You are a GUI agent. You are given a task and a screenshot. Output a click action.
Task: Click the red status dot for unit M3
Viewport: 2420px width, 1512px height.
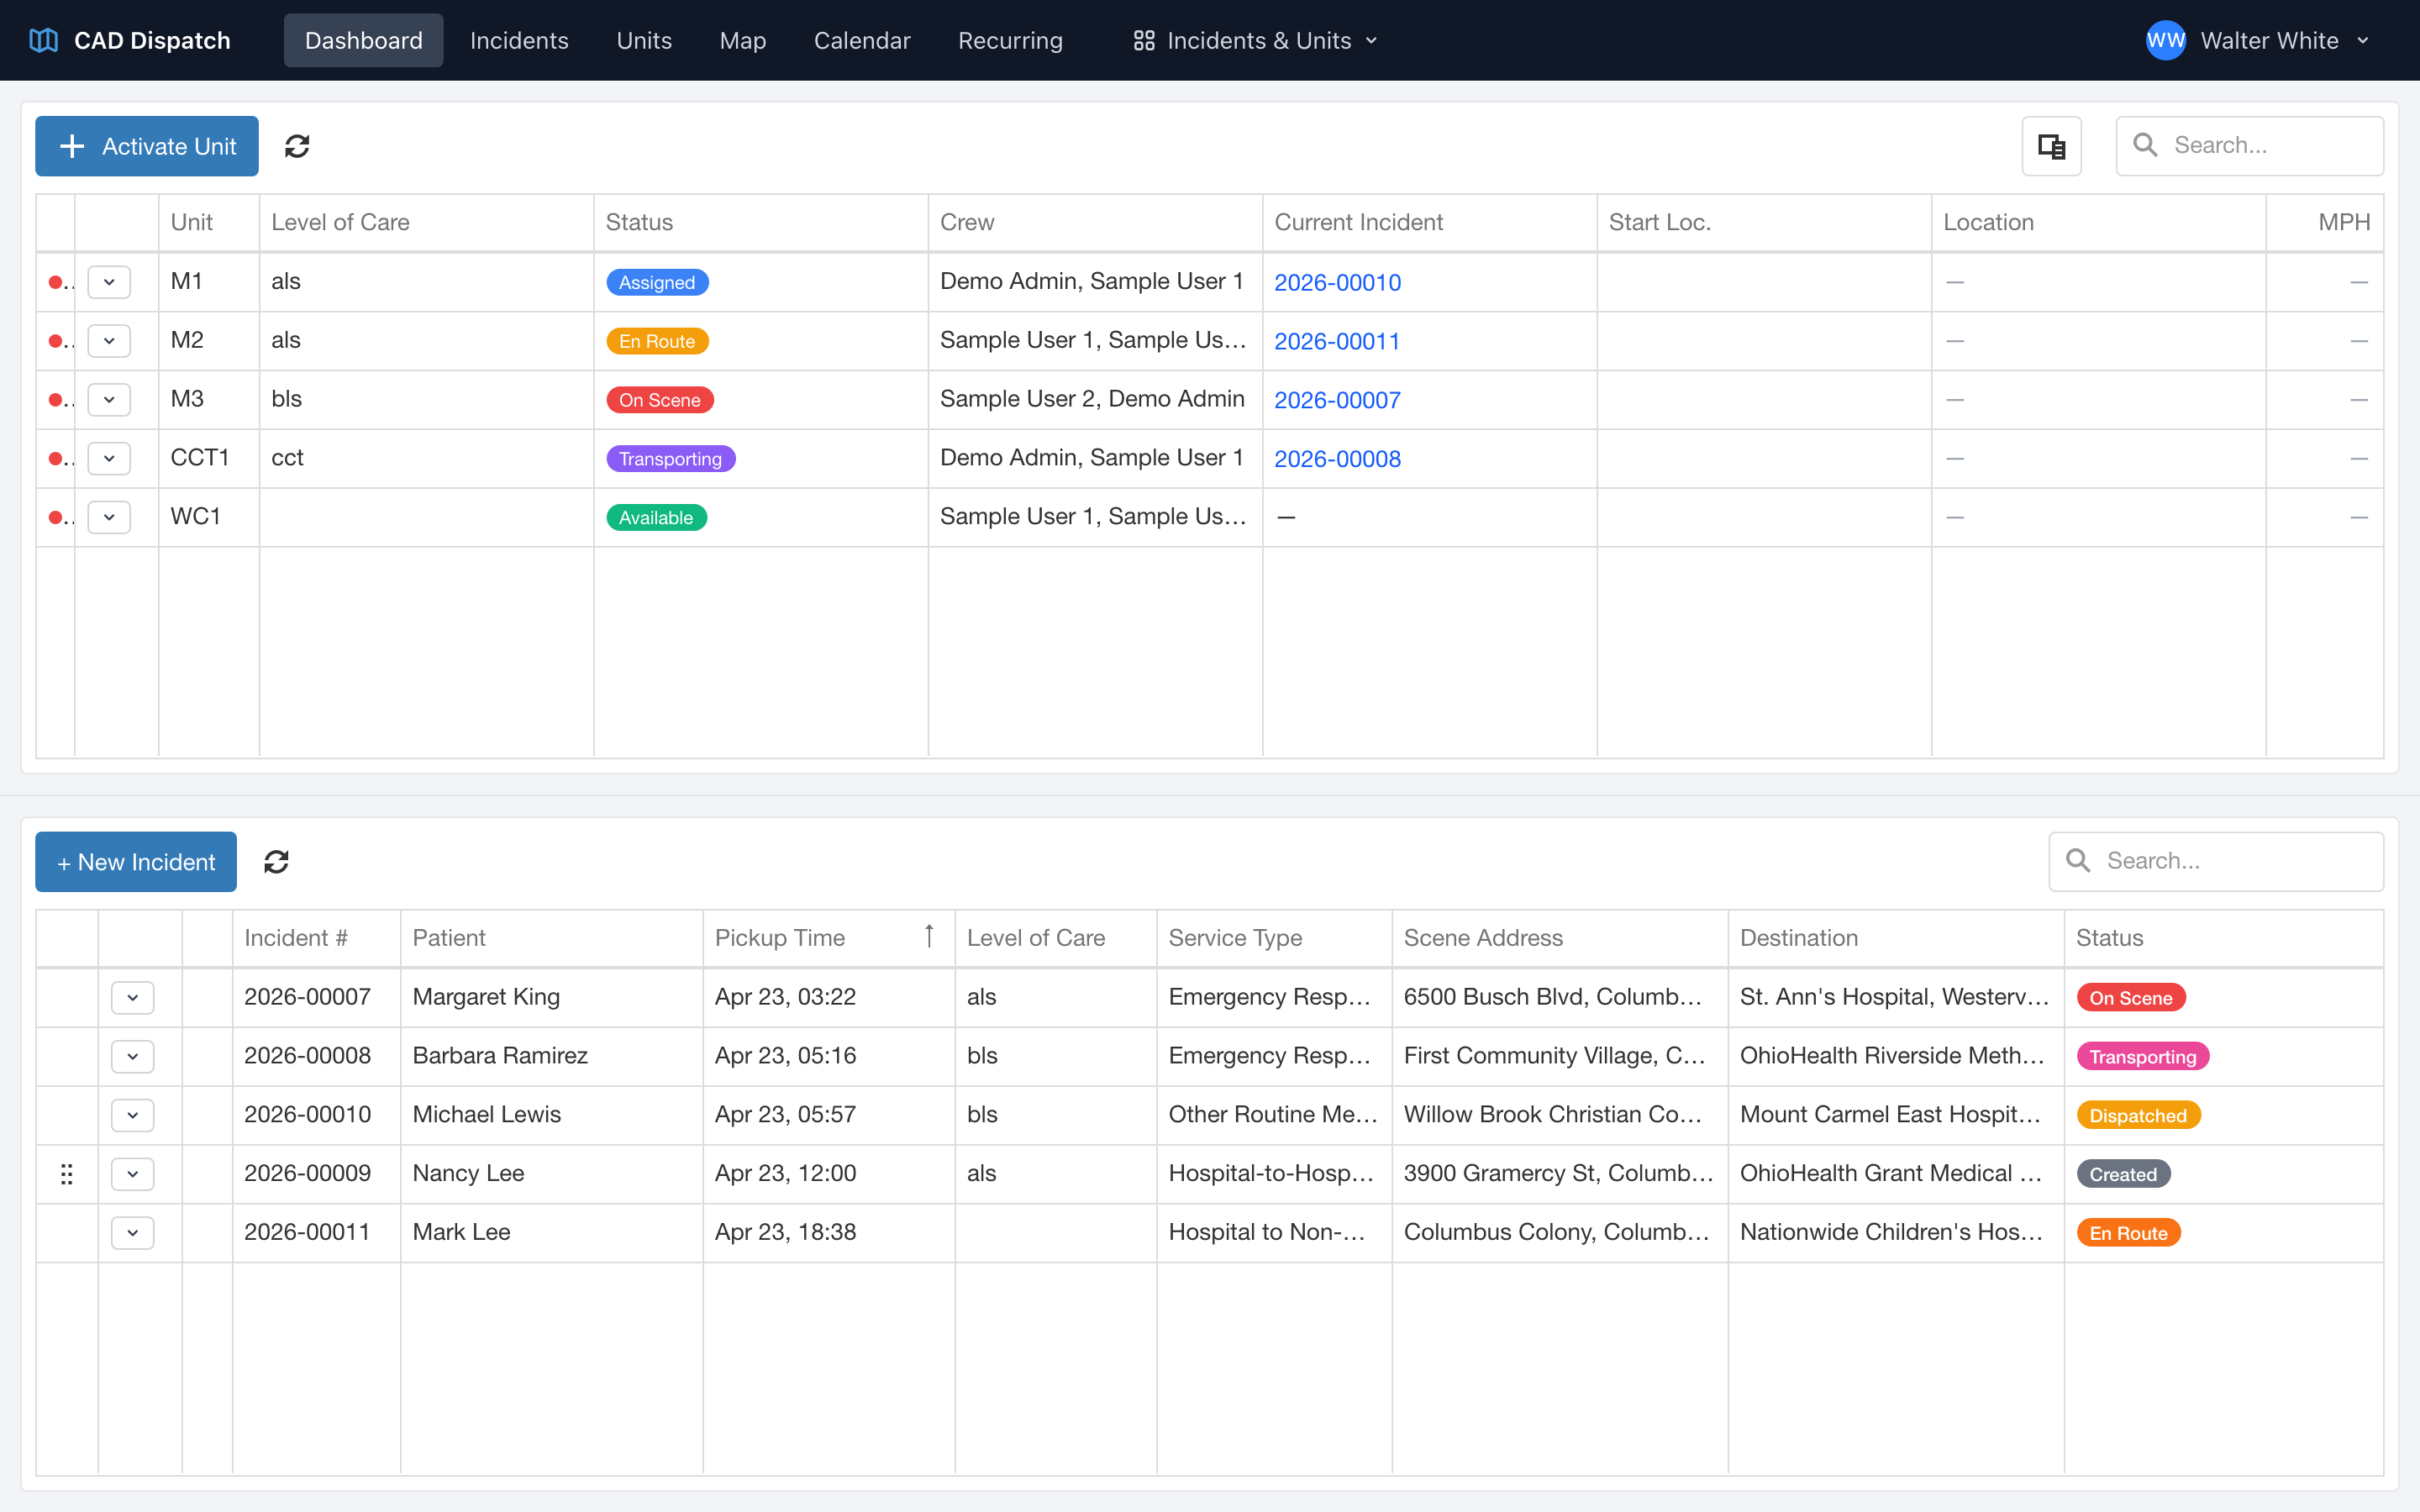pos(56,400)
